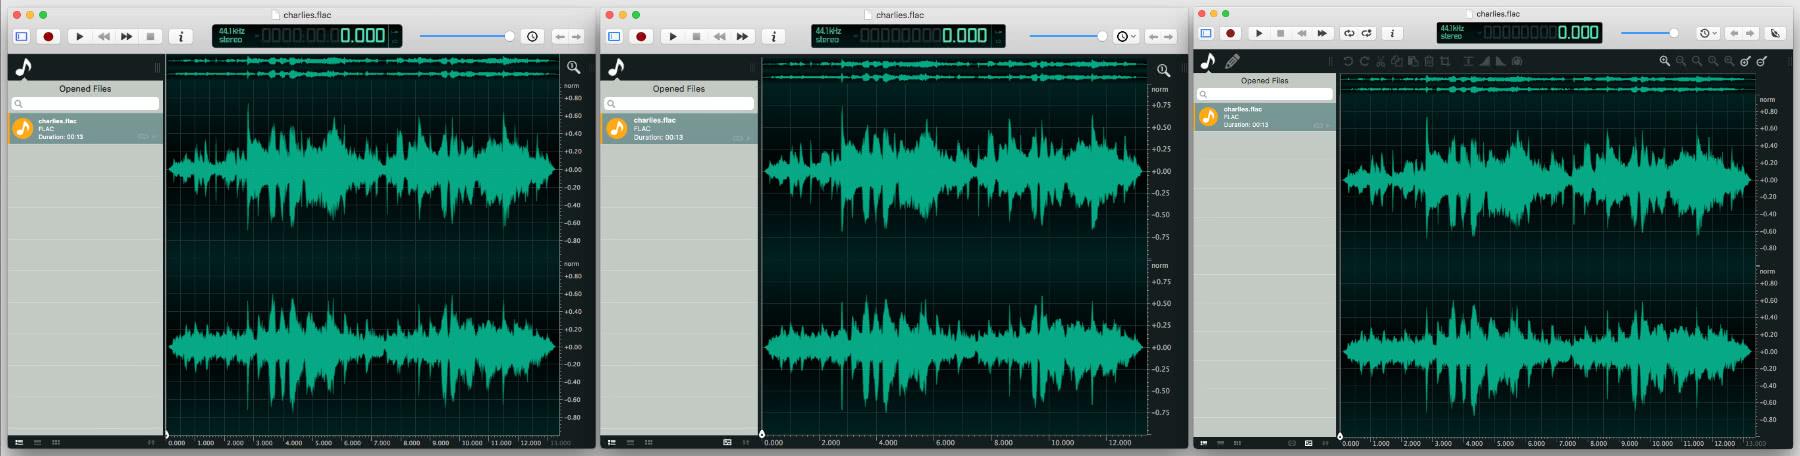Click zoom-in magnifier in right window
Viewport: 1800px width, 456px height.
(1665, 61)
